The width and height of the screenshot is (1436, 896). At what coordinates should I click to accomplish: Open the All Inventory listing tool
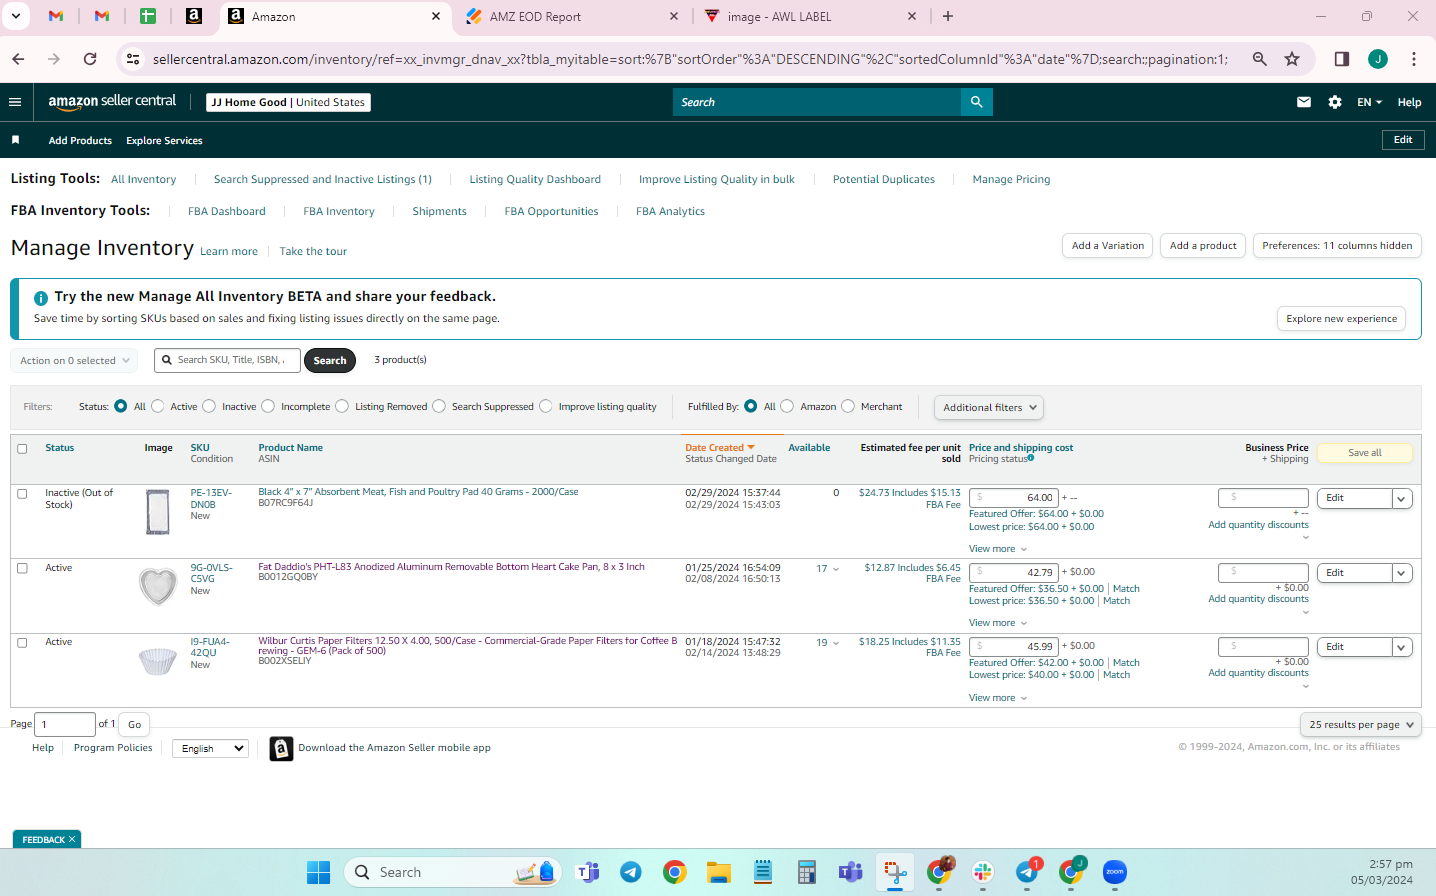tap(143, 180)
